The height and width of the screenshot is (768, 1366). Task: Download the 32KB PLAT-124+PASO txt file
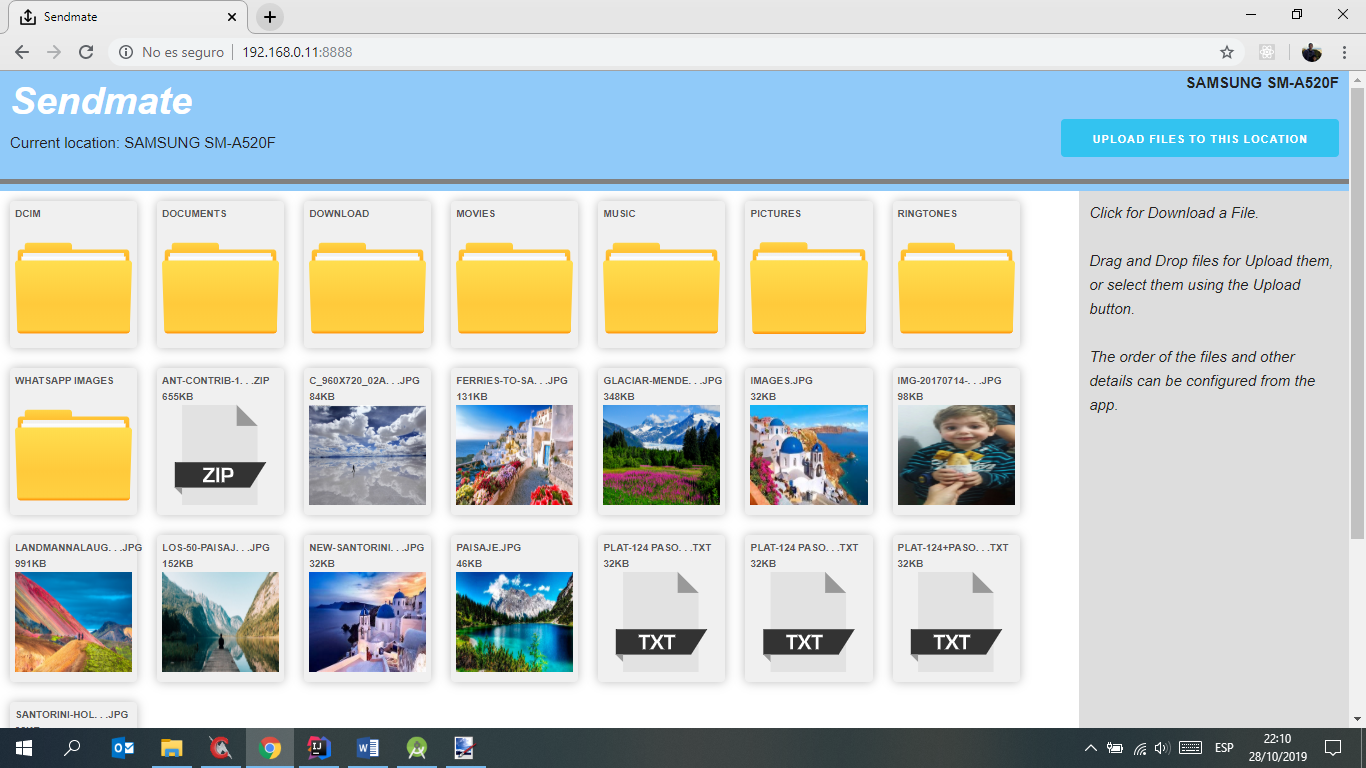click(956, 609)
